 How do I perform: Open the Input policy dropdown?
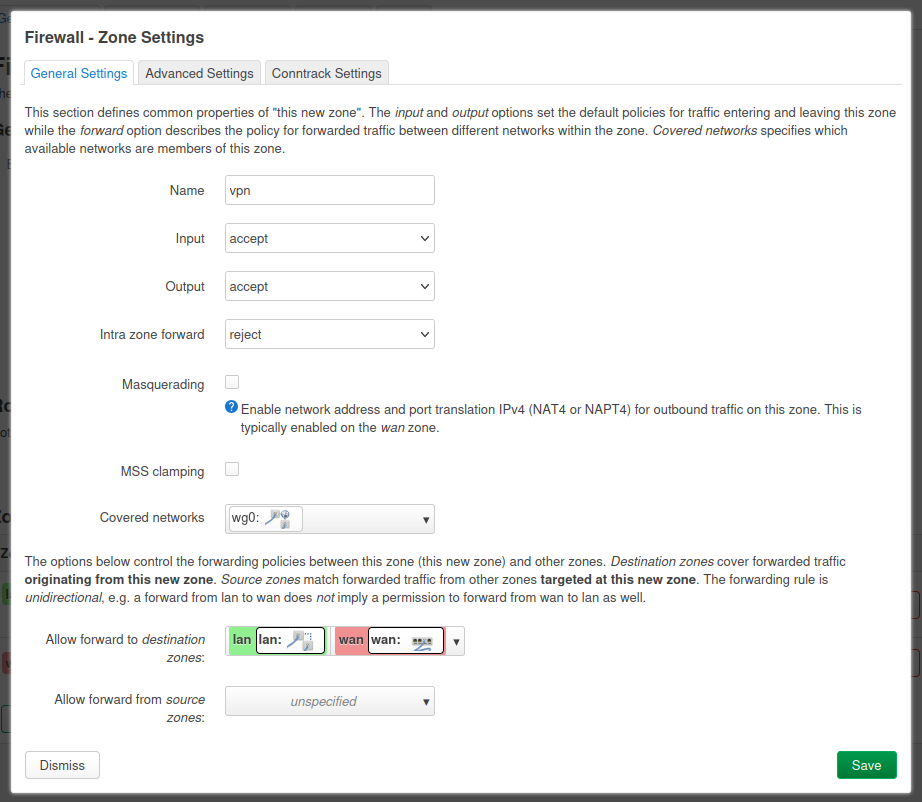pyautogui.click(x=329, y=239)
